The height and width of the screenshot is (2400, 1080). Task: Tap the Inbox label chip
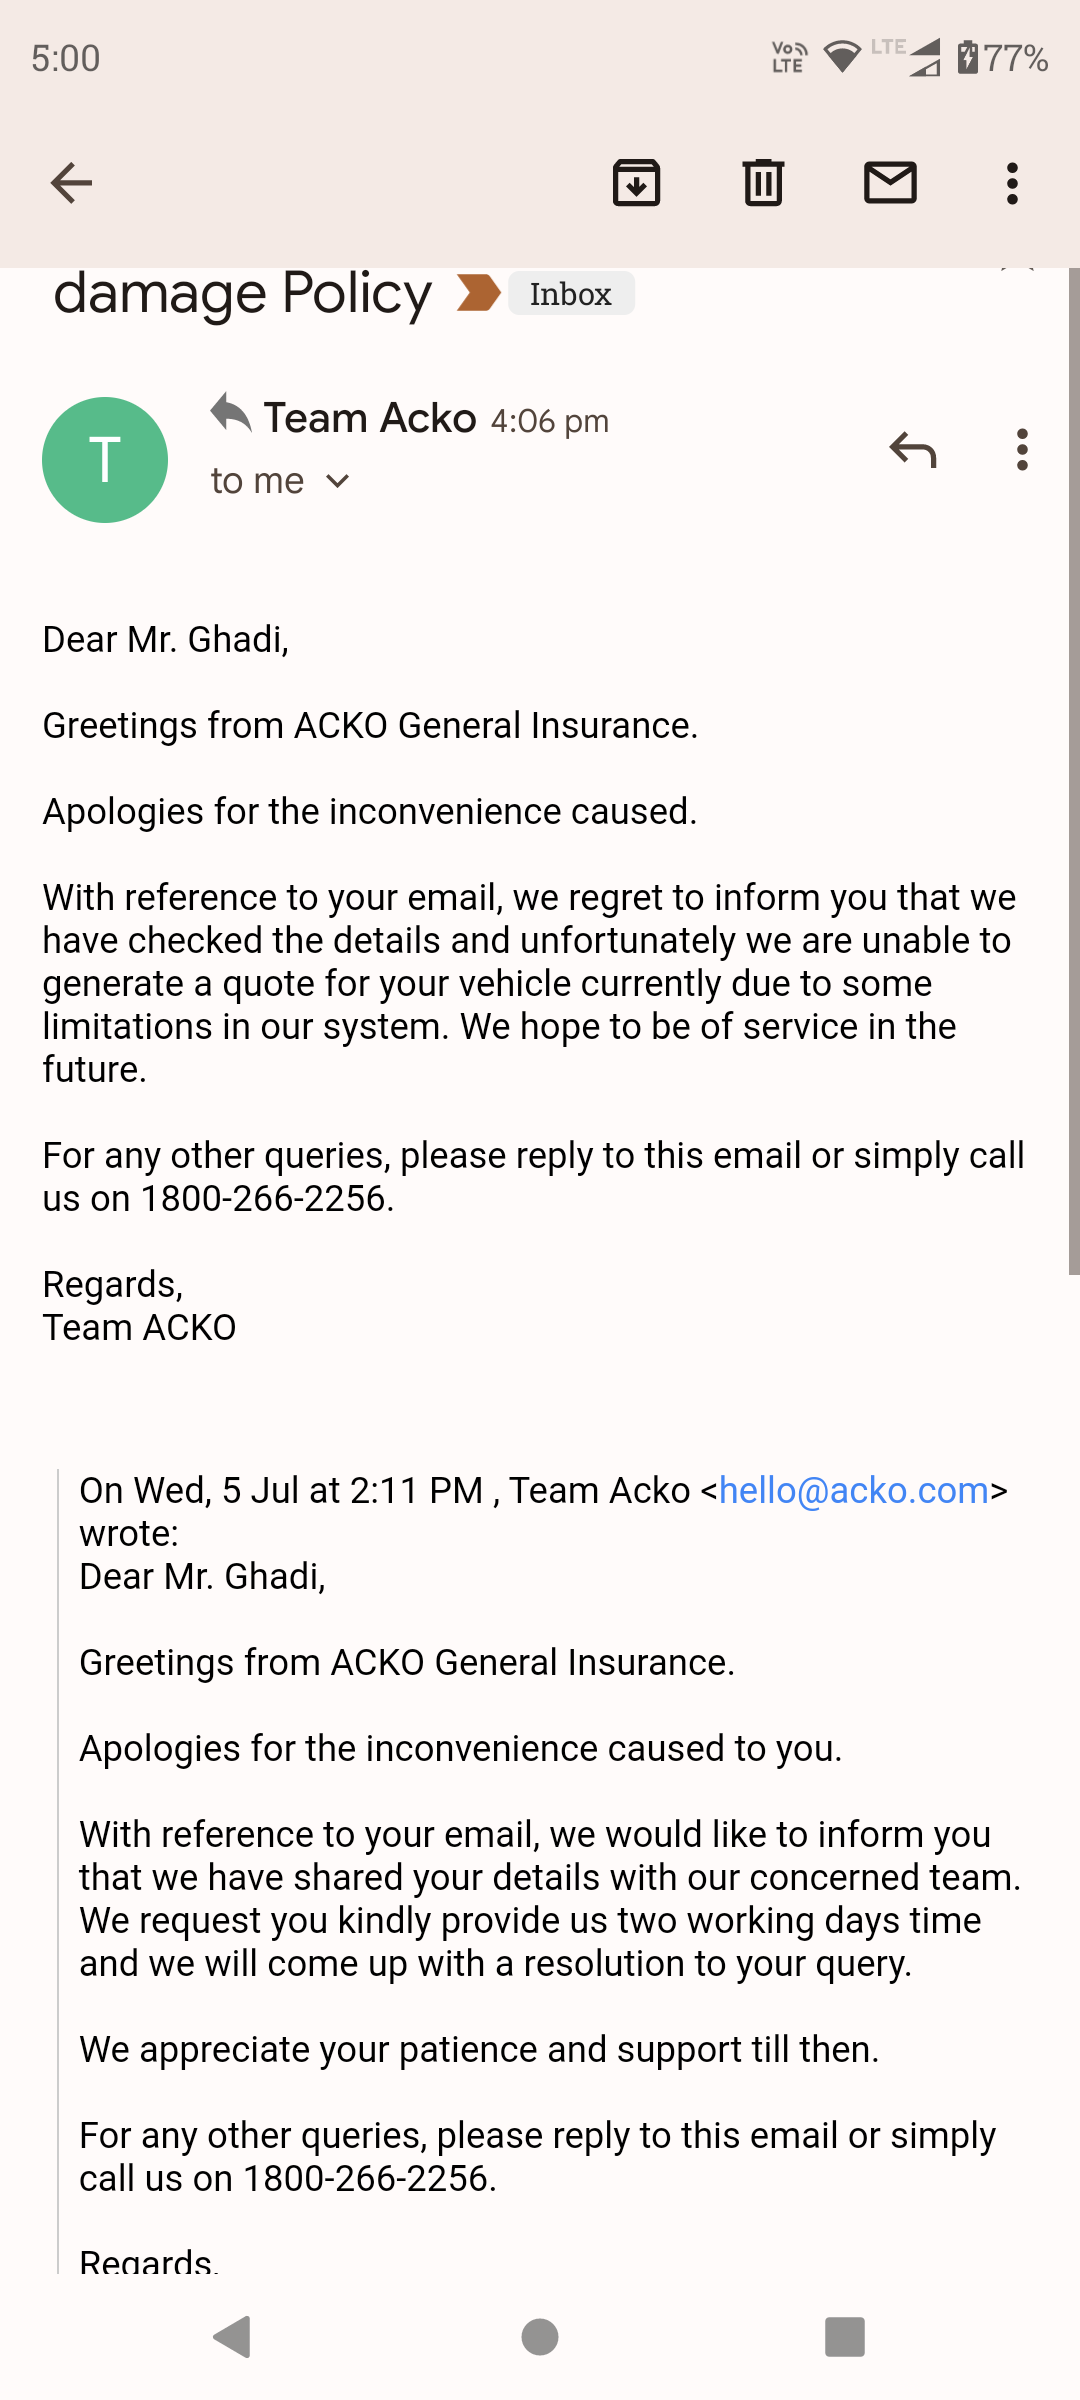click(x=571, y=294)
